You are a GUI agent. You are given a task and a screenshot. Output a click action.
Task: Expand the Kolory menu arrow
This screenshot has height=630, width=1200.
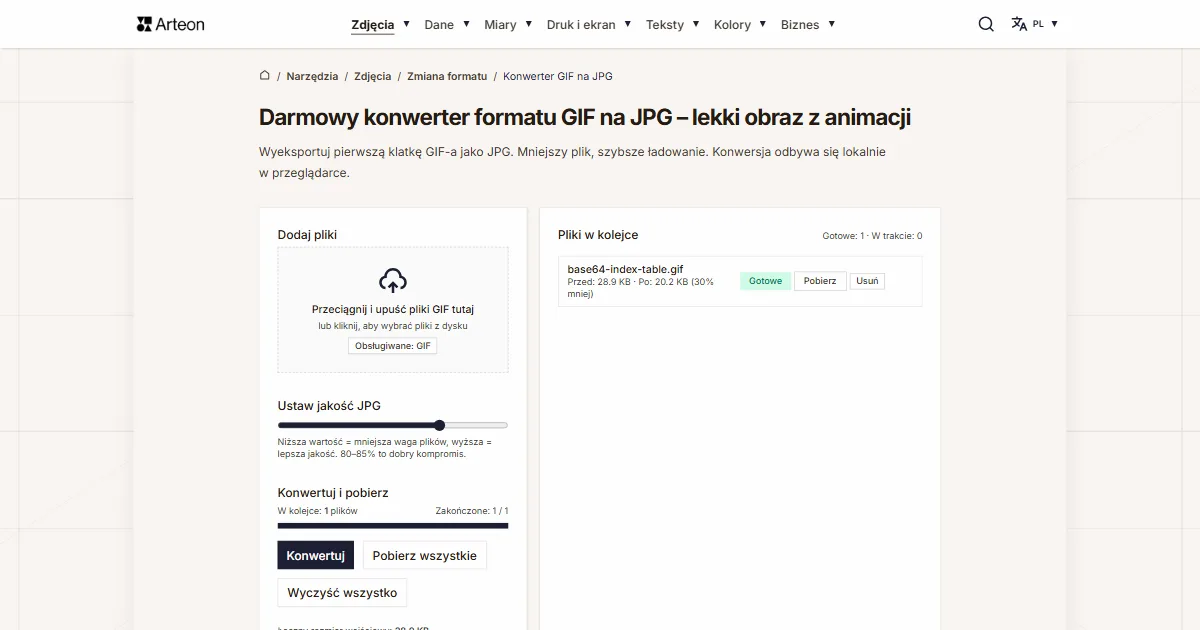pos(762,23)
